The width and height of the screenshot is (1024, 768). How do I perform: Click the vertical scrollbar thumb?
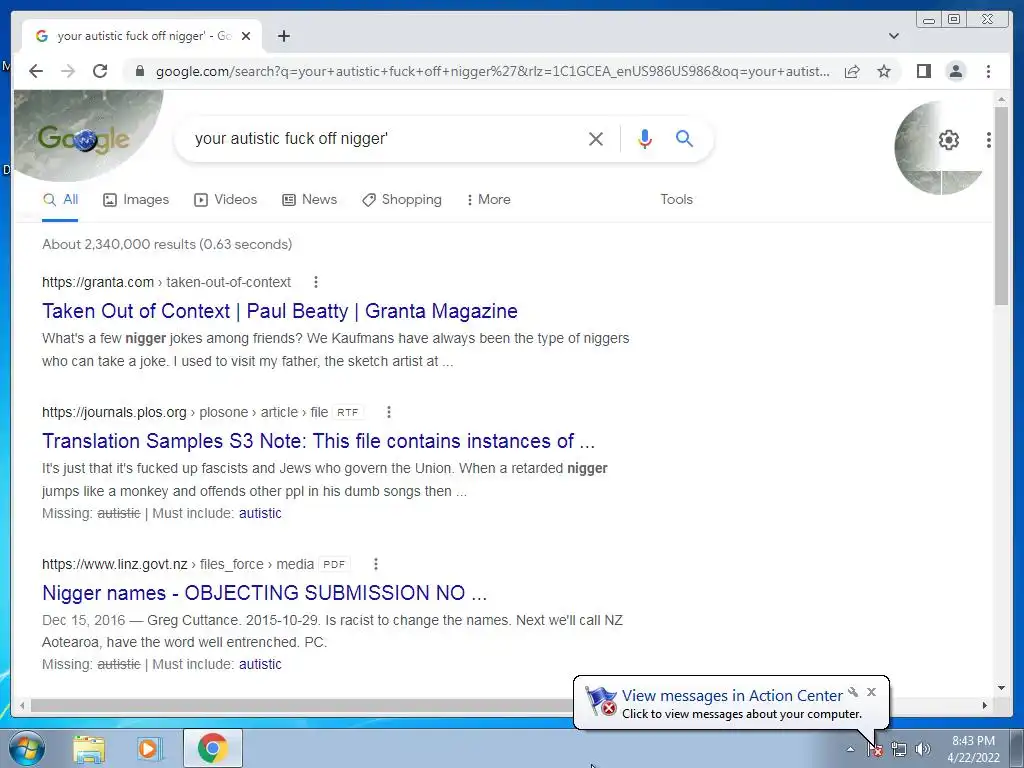(1001, 206)
